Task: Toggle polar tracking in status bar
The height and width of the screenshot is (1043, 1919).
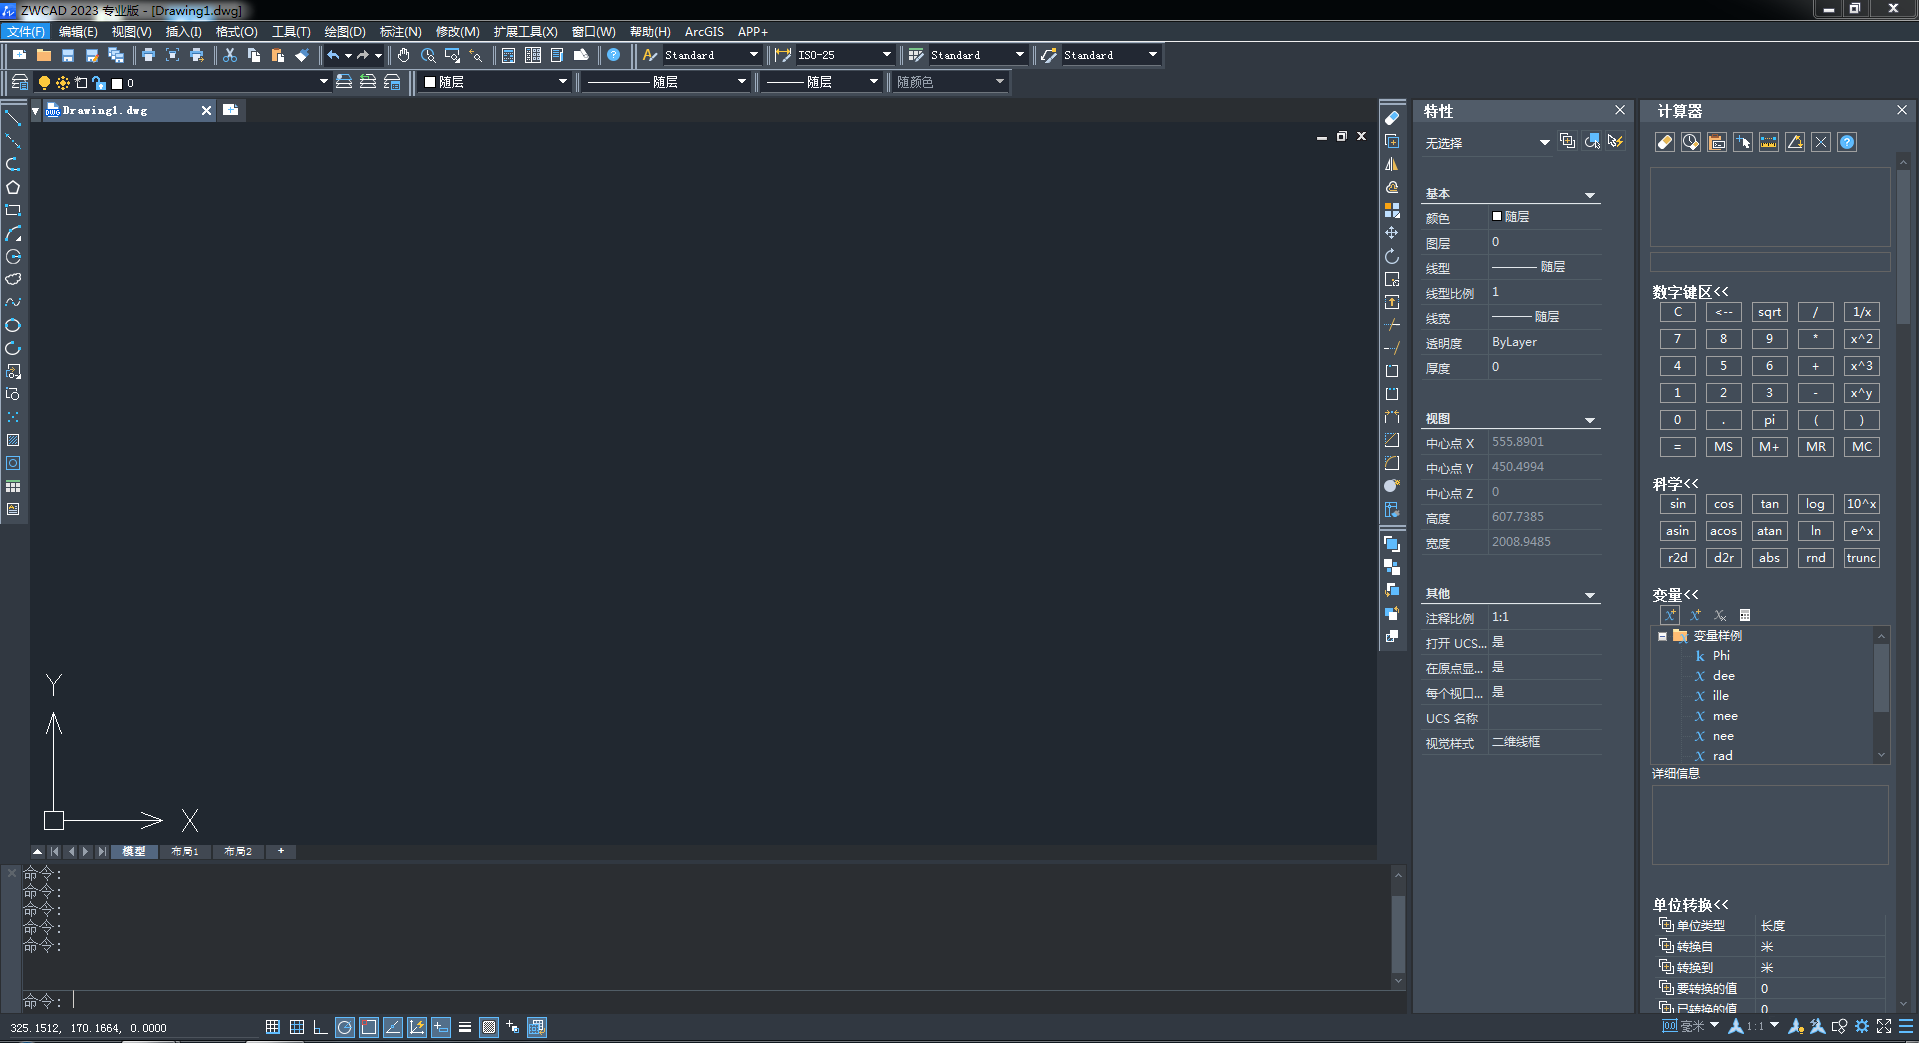Action: [x=345, y=1027]
